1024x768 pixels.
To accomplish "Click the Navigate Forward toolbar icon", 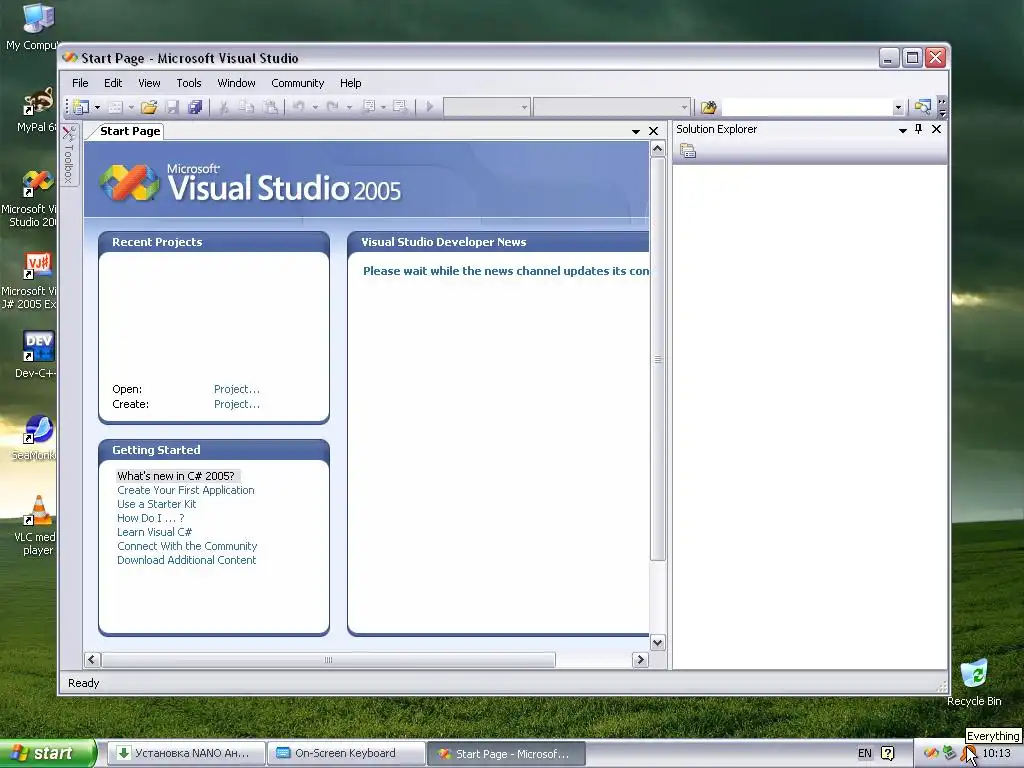I will click(400, 106).
